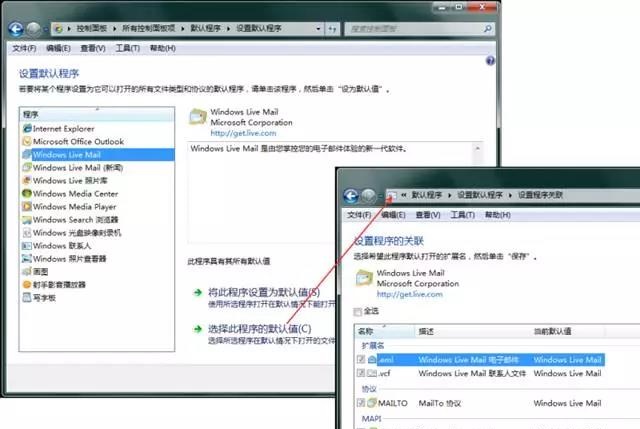Toggle the .eml extension checkbox
640x429 pixels.
pos(361,359)
